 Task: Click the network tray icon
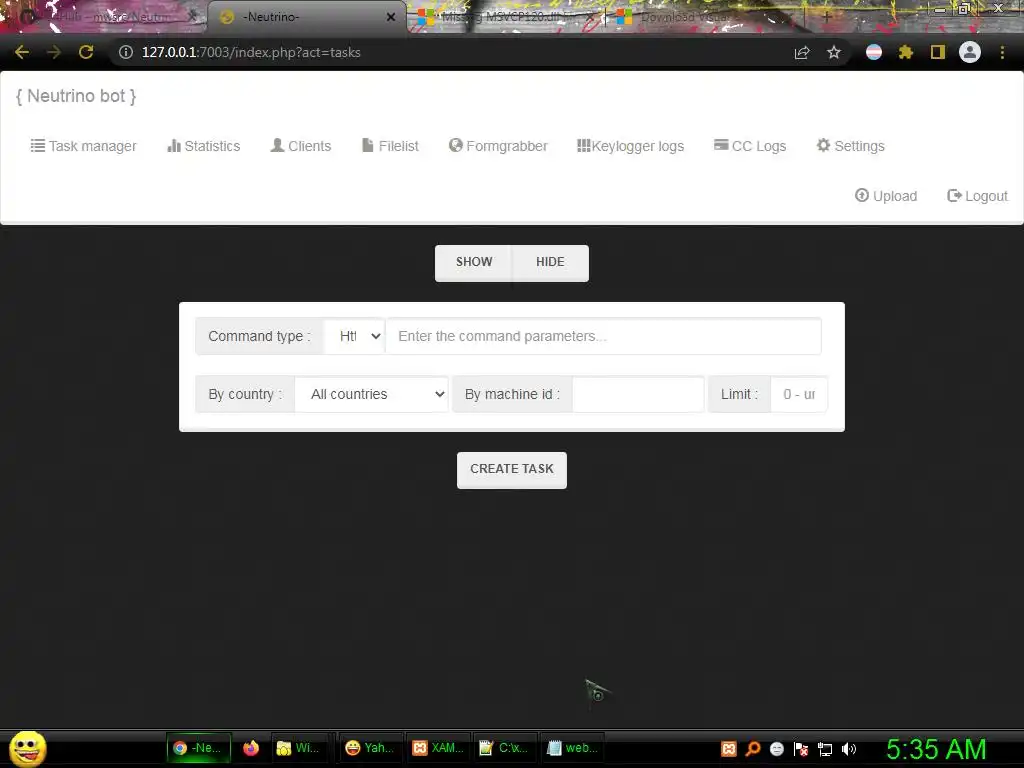click(825, 749)
